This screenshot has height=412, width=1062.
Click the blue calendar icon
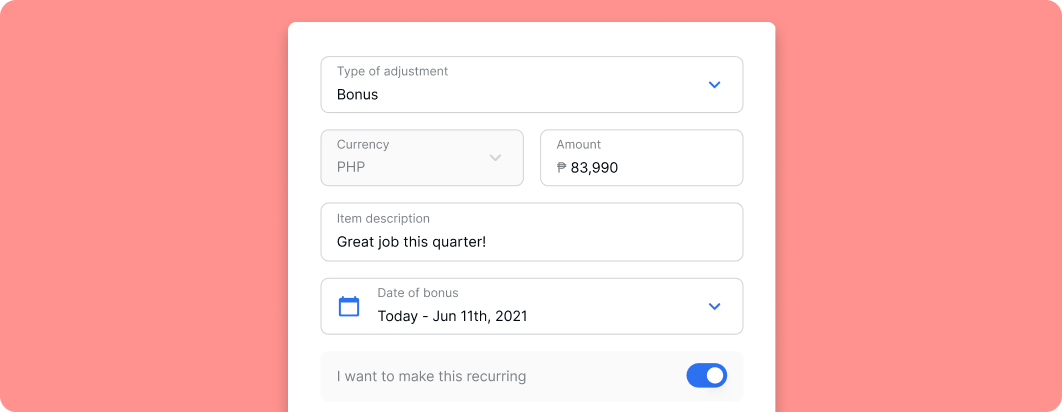349,306
